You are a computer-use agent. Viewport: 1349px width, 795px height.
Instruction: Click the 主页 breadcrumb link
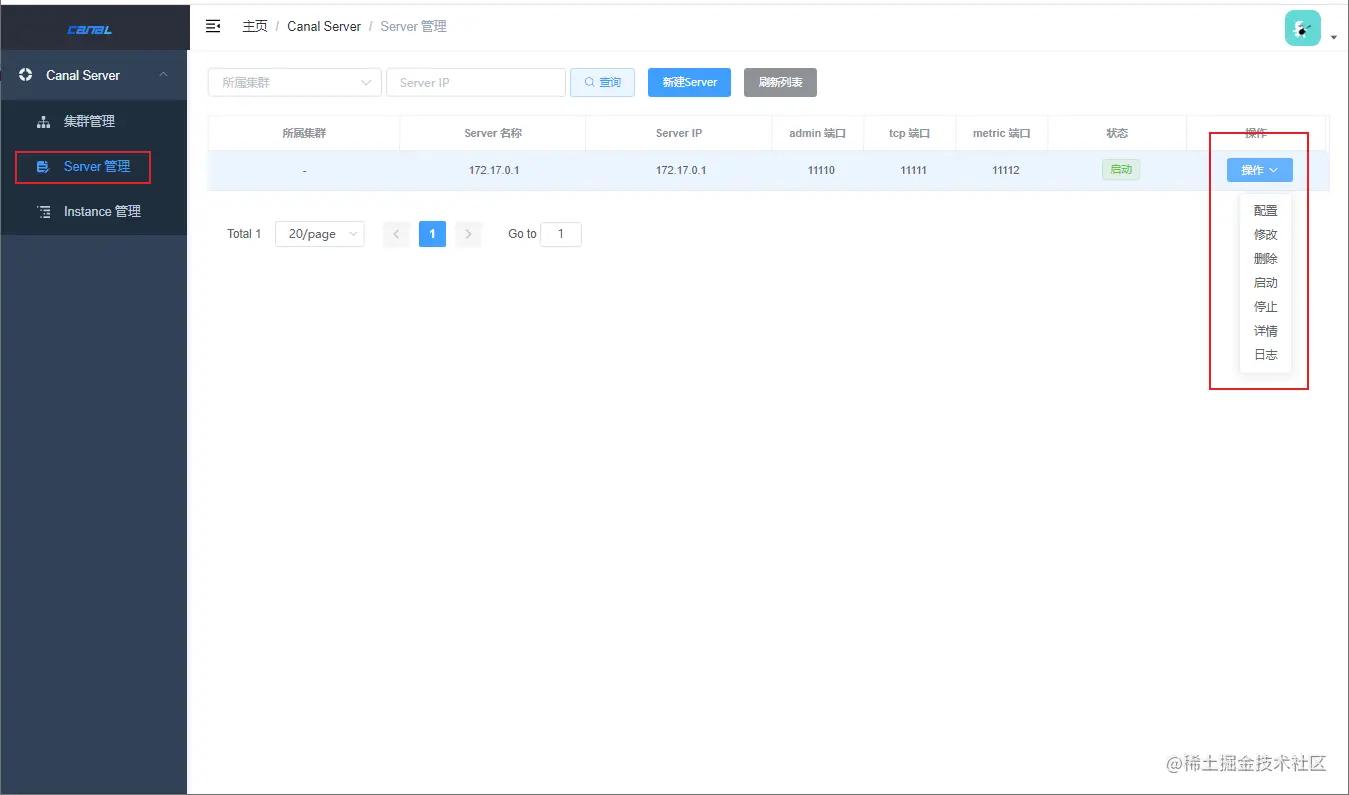[x=254, y=26]
